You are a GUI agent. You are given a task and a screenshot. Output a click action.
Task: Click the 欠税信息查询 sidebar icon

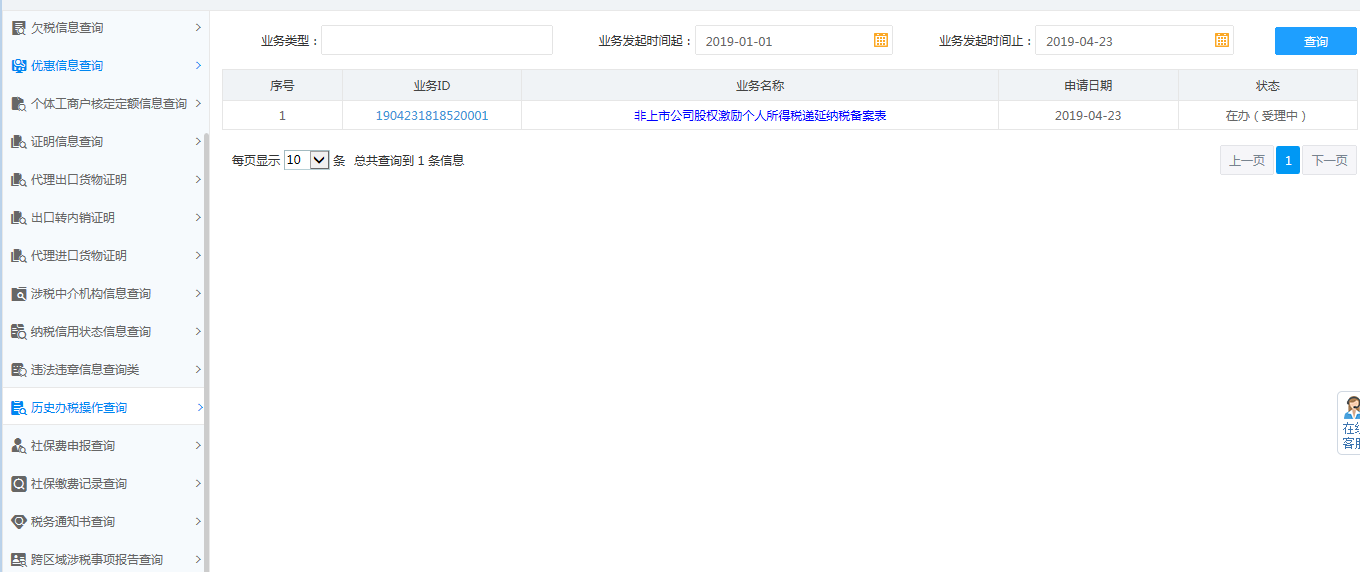pyautogui.click(x=18, y=28)
